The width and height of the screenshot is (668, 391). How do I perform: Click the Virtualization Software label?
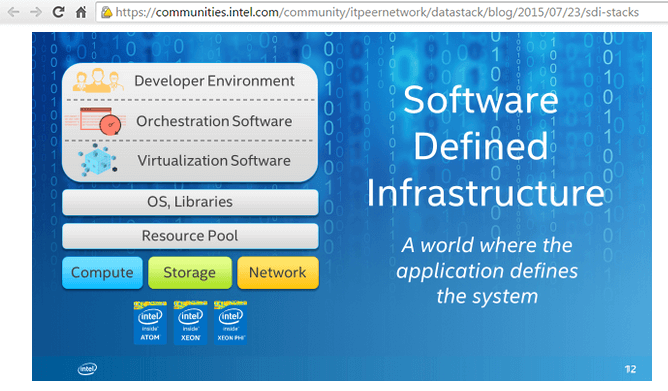pyautogui.click(x=214, y=161)
